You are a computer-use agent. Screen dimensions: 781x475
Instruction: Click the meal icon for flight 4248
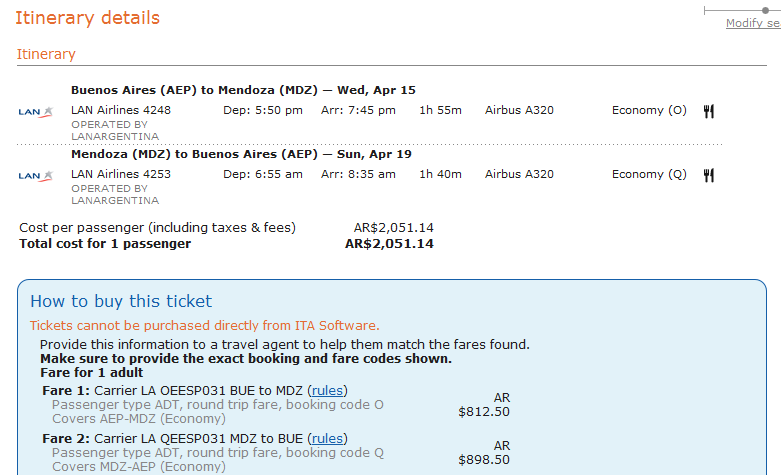[x=709, y=111]
